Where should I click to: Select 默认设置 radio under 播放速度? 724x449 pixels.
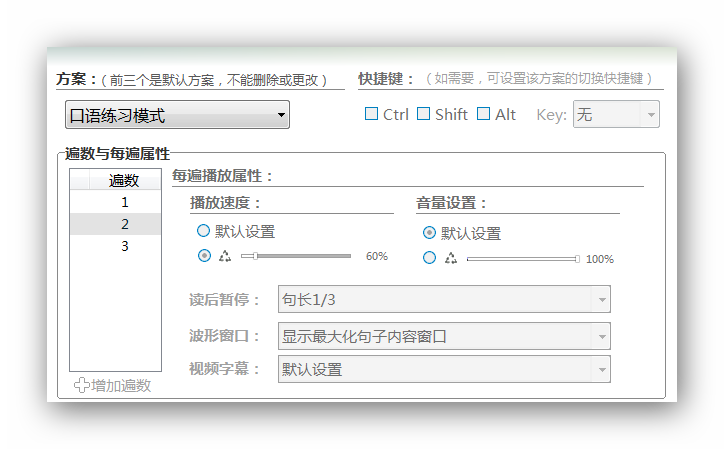[203, 231]
